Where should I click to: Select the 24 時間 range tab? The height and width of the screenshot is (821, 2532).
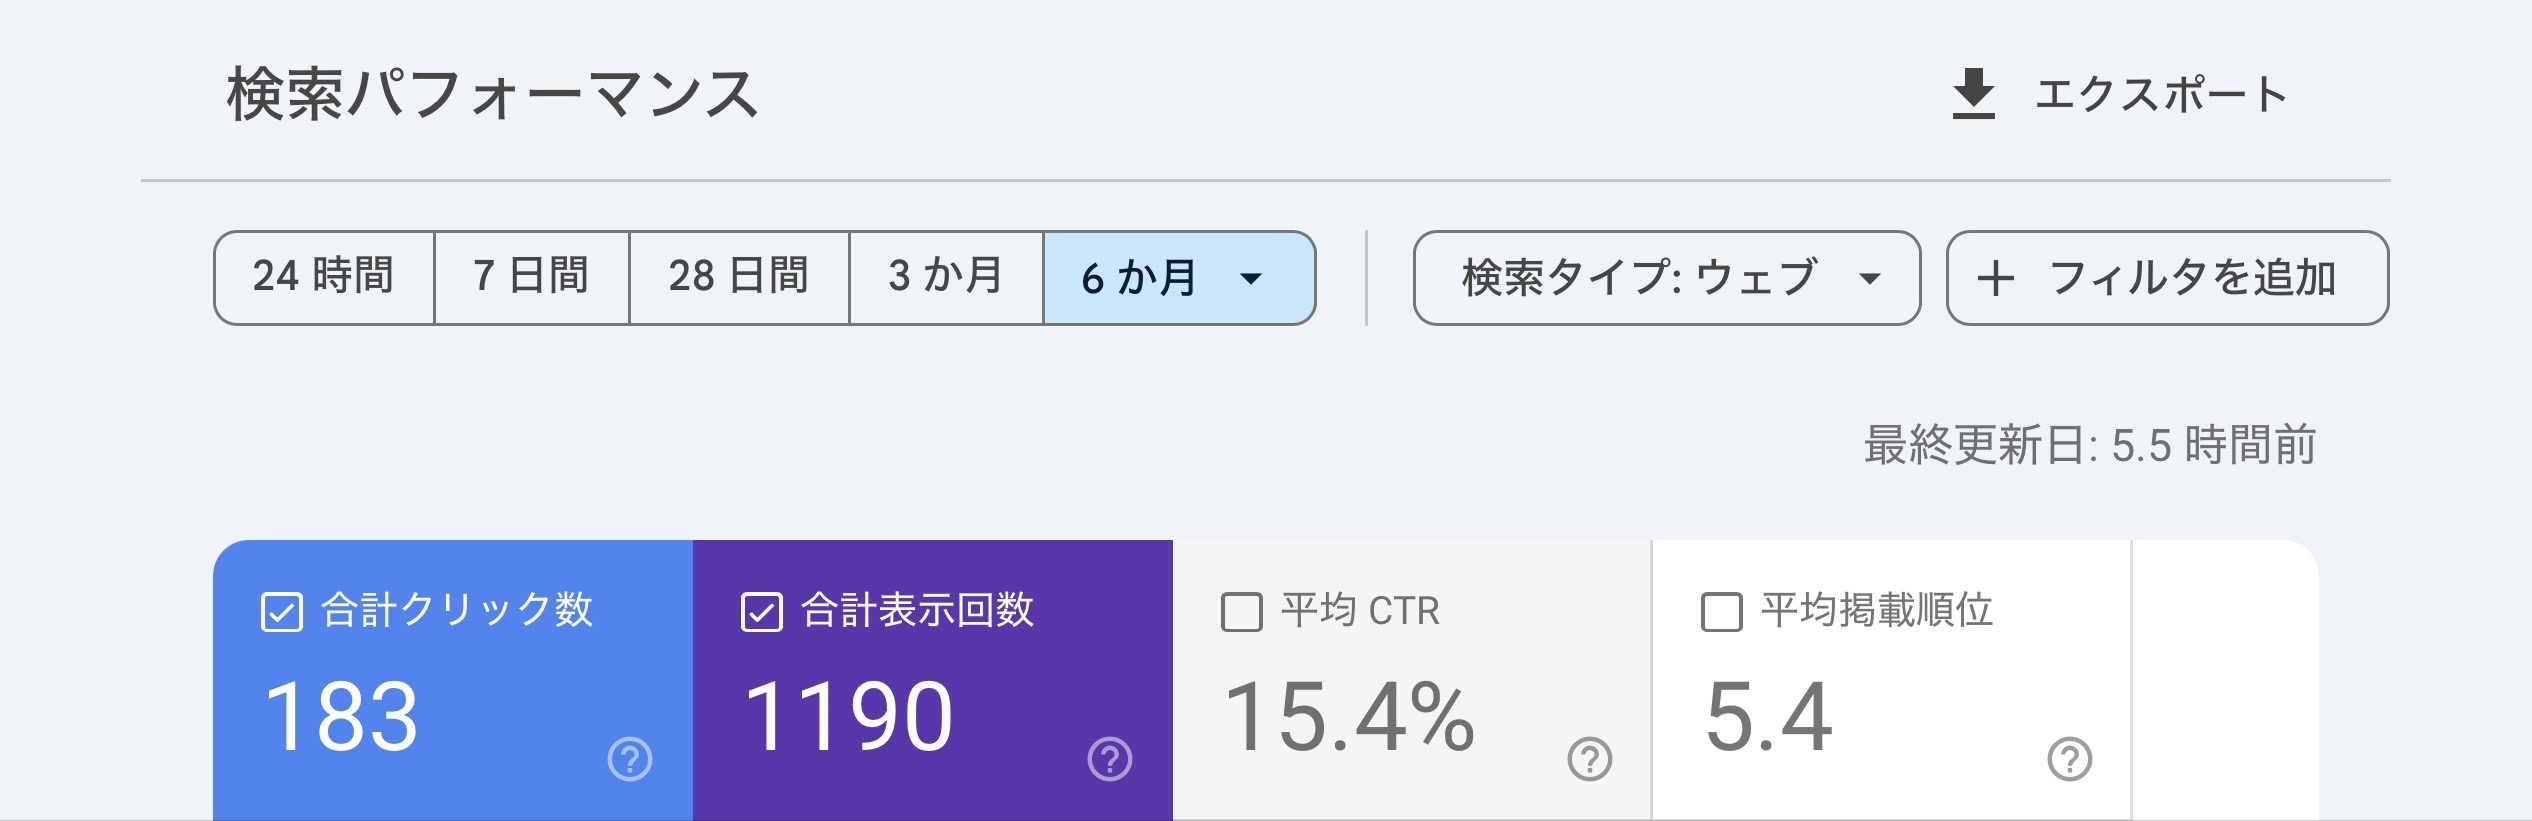323,277
